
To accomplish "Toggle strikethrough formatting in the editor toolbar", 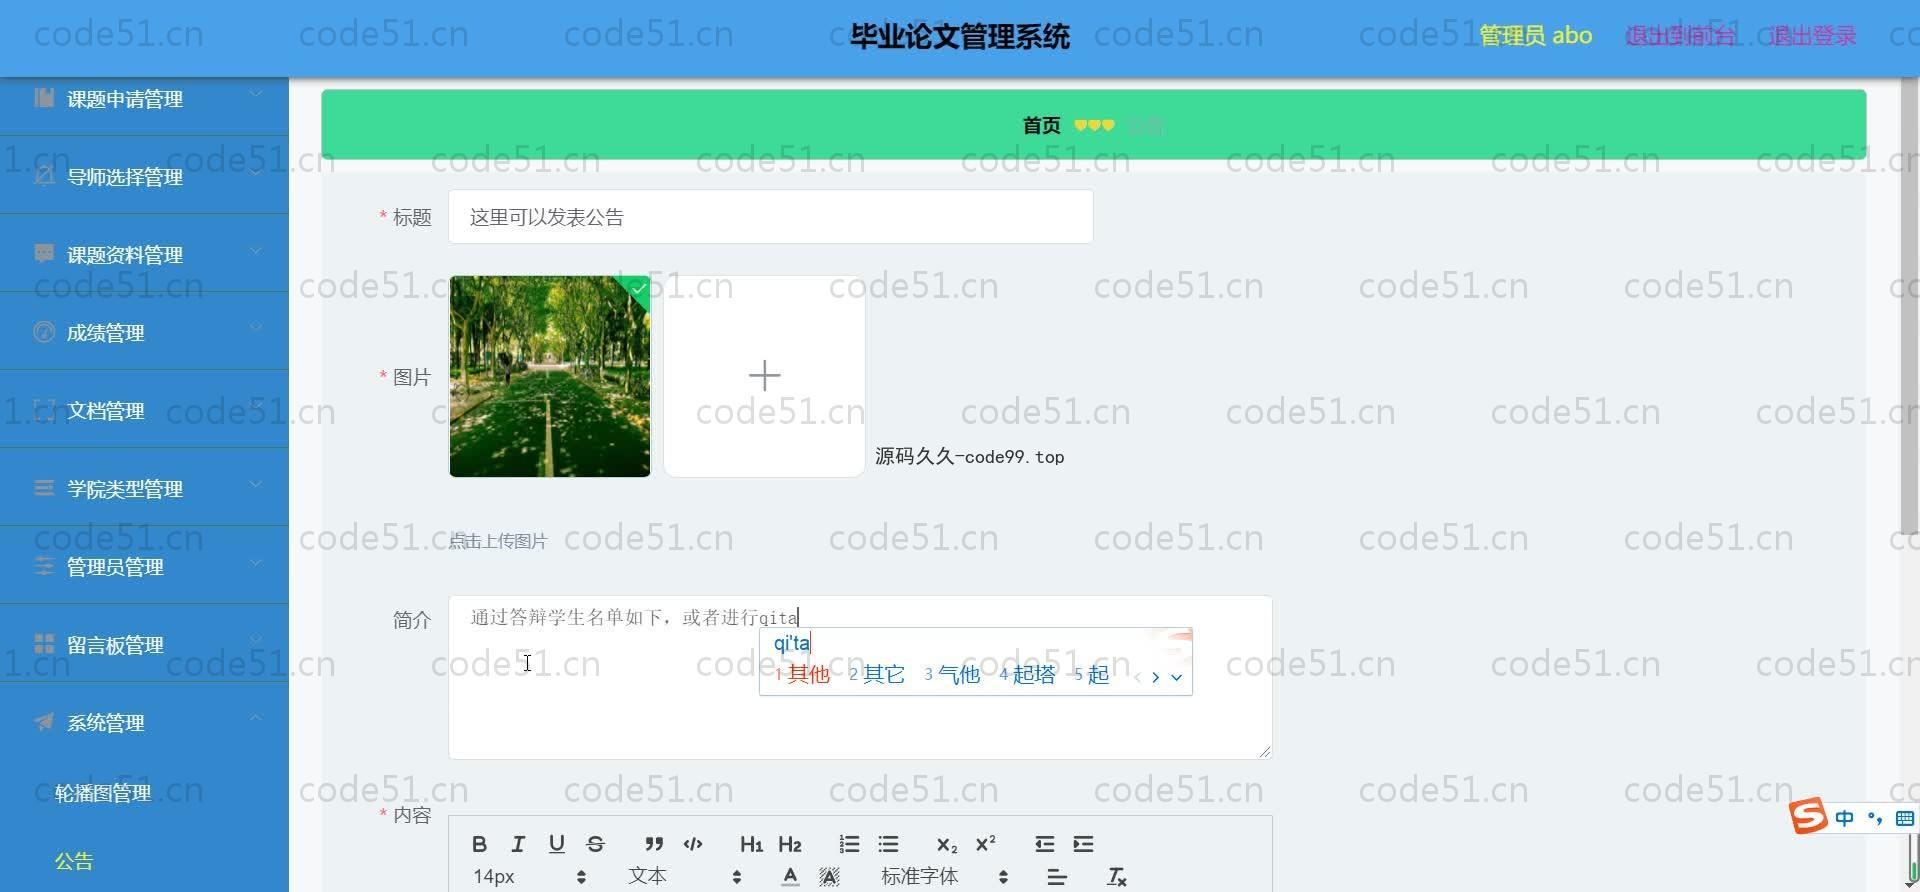I will [595, 844].
